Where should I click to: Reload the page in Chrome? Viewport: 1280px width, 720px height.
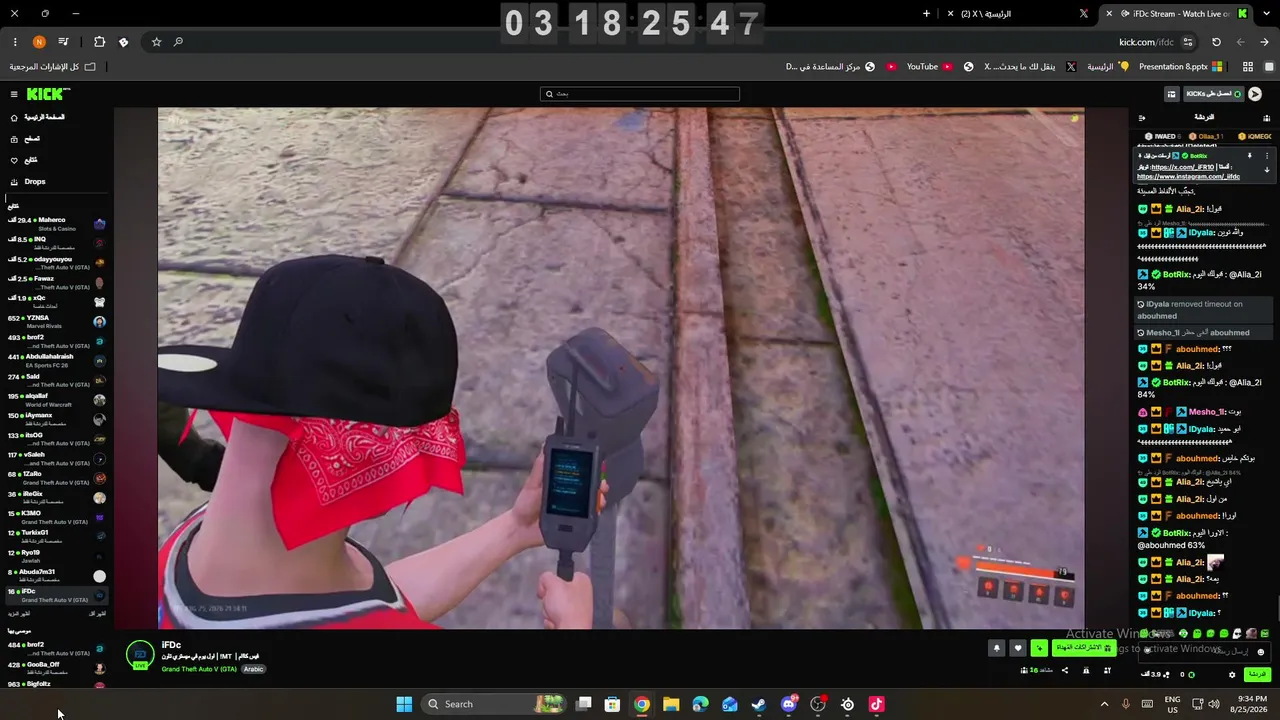pyautogui.click(x=1216, y=42)
